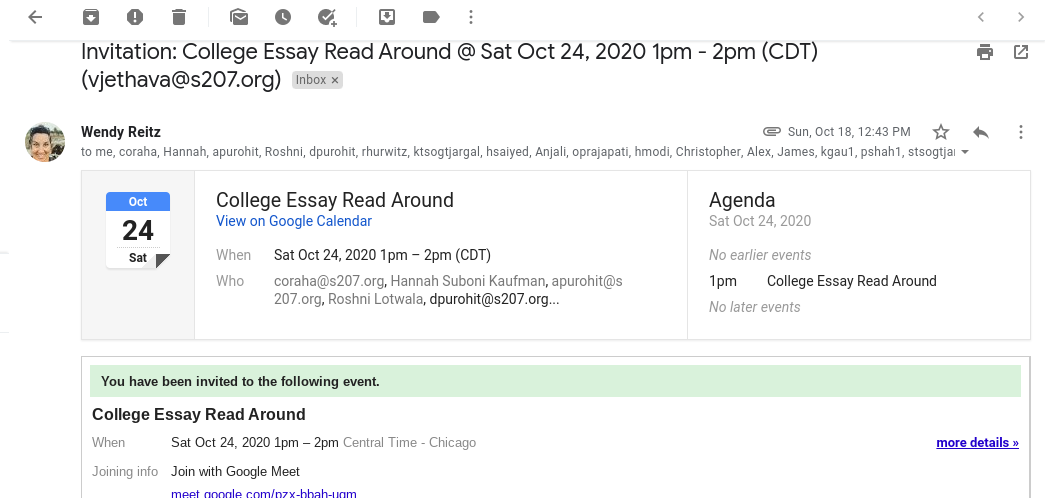Add this email to Tasks
1045x498 pixels.
(x=327, y=17)
